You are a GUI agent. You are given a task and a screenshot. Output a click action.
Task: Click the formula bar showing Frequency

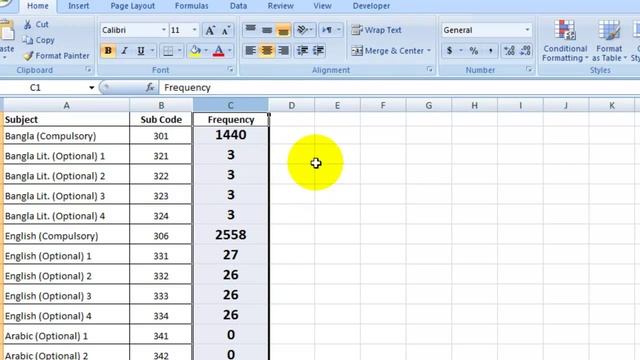pyautogui.click(x=399, y=87)
